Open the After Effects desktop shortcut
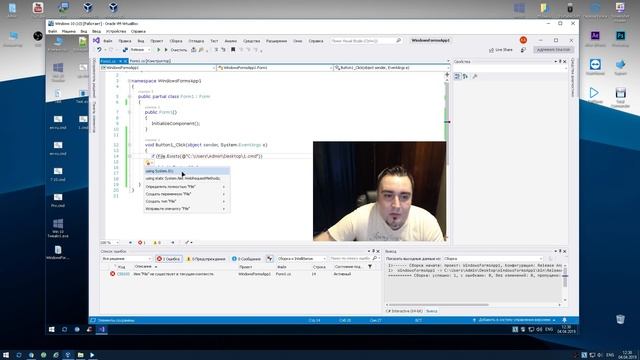Screen dimensions: 640x360 click(595, 36)
